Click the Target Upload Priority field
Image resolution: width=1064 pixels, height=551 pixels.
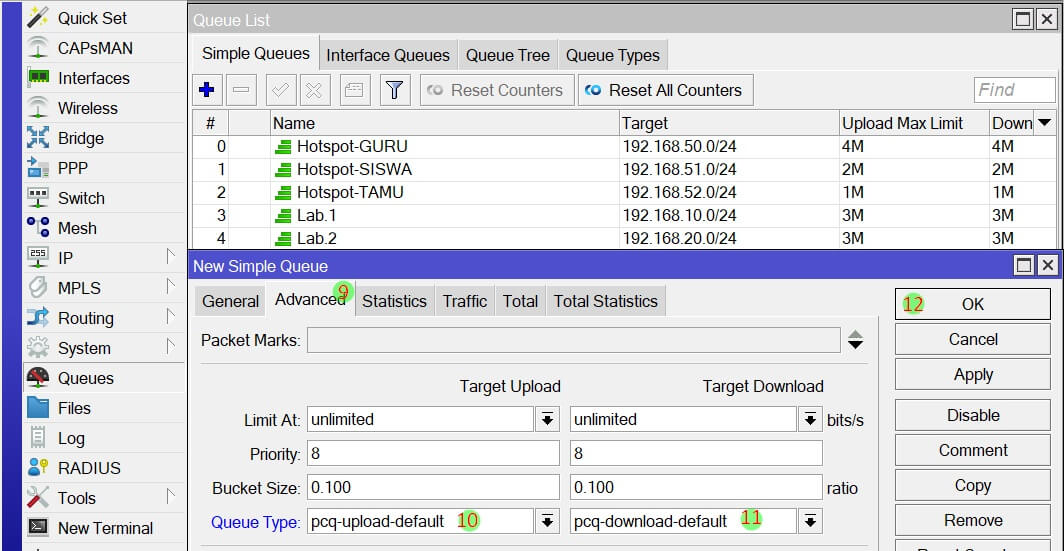coord(433,454)
